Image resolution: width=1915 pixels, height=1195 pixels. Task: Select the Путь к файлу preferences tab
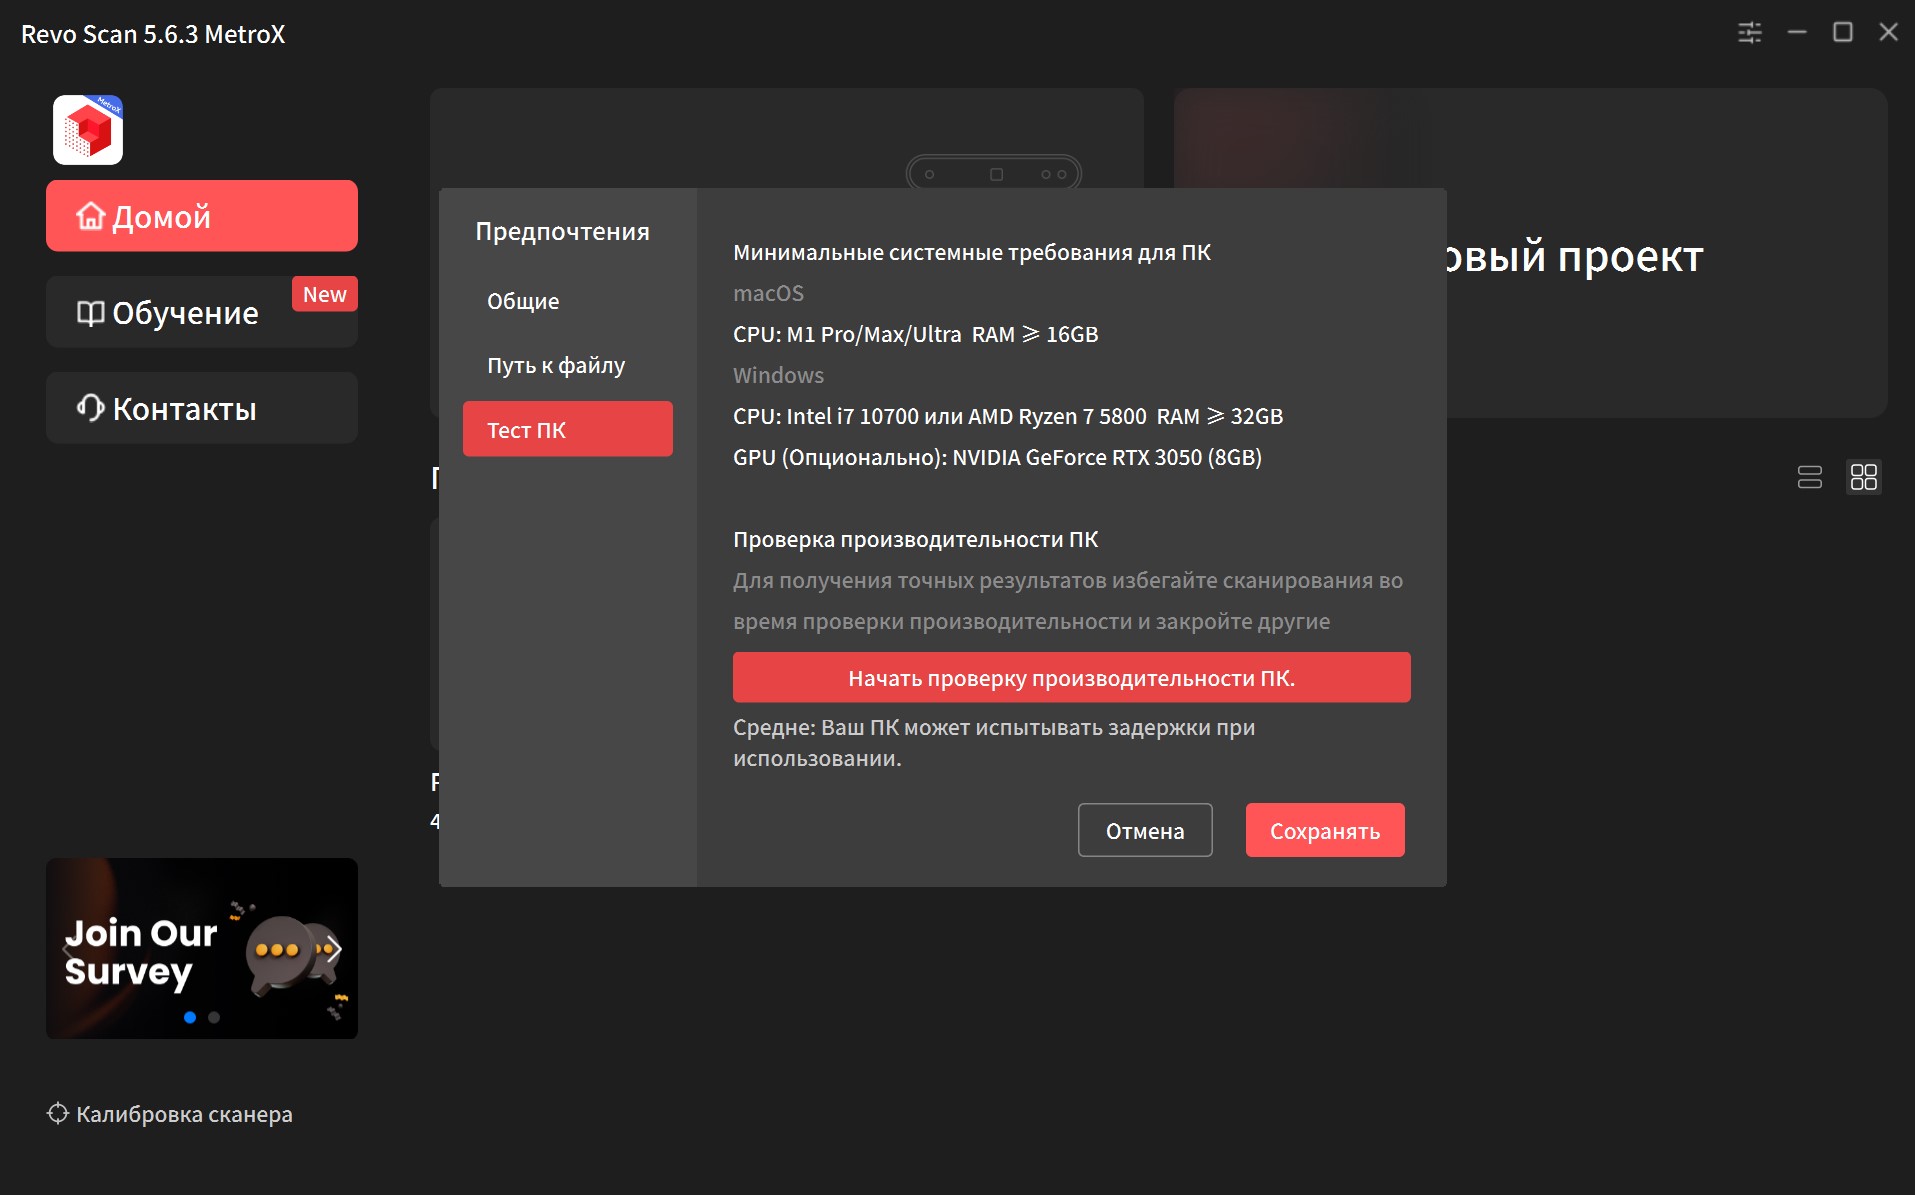click(x=568, y=365)
